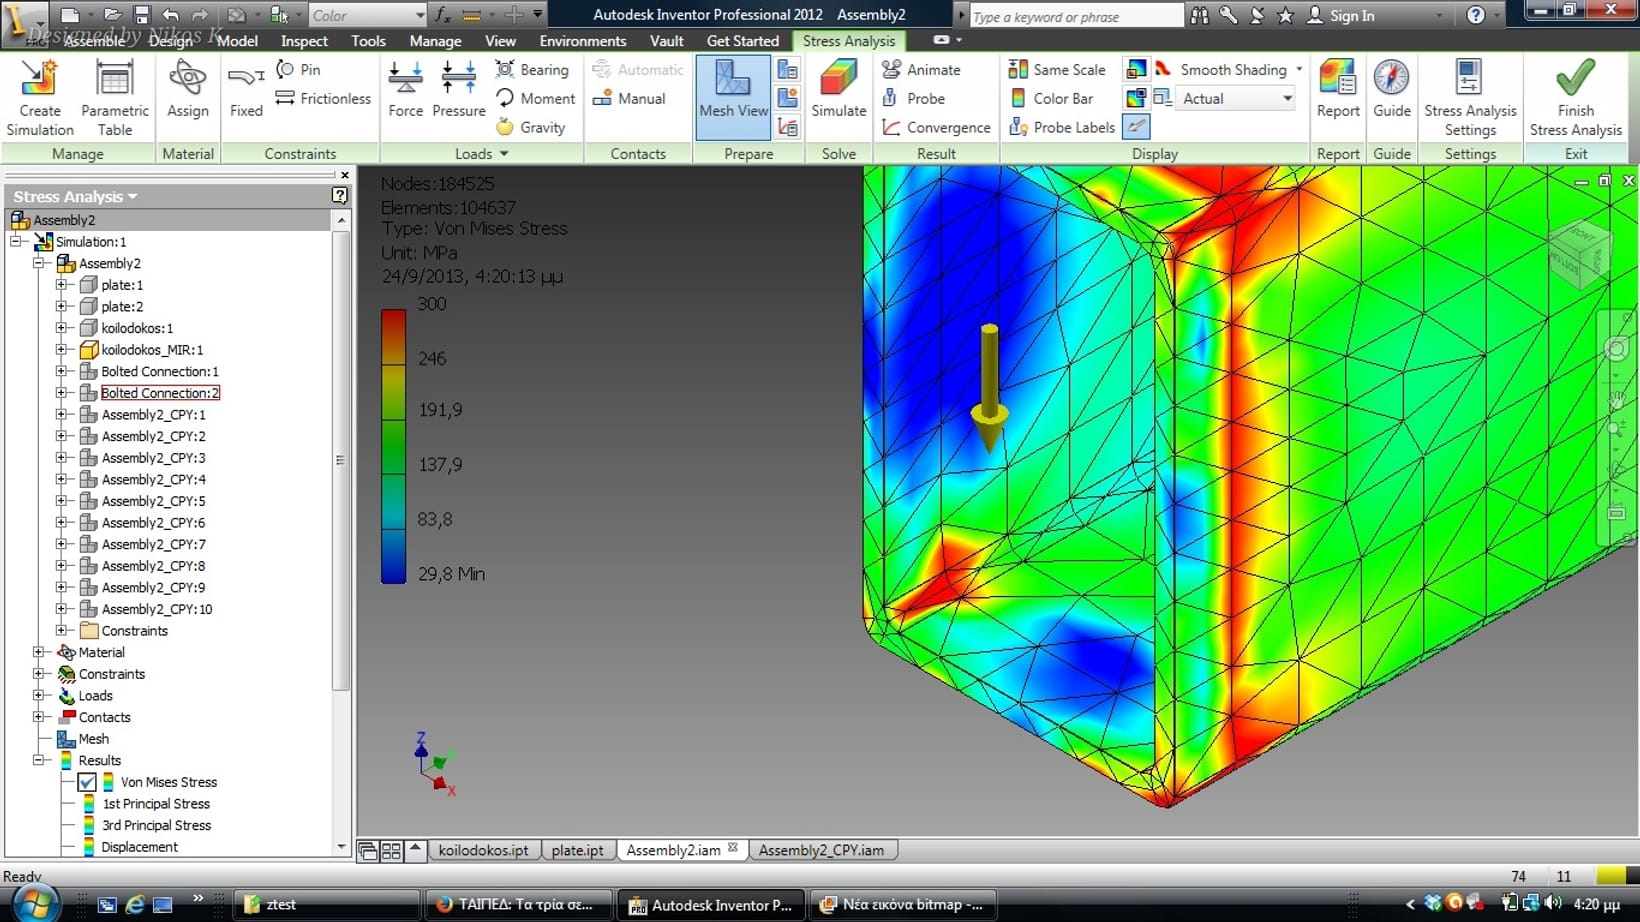Apply a Pressure load
1640x922 pixels.
[x=458, y=90]
